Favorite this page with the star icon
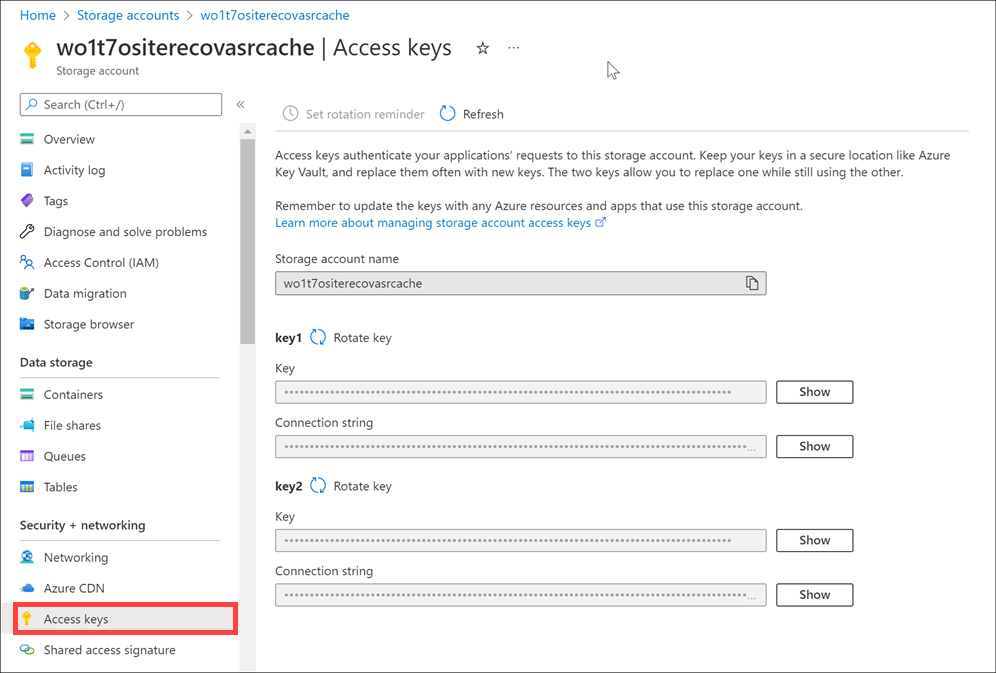 pyautogui.click(x=483, y=48)
